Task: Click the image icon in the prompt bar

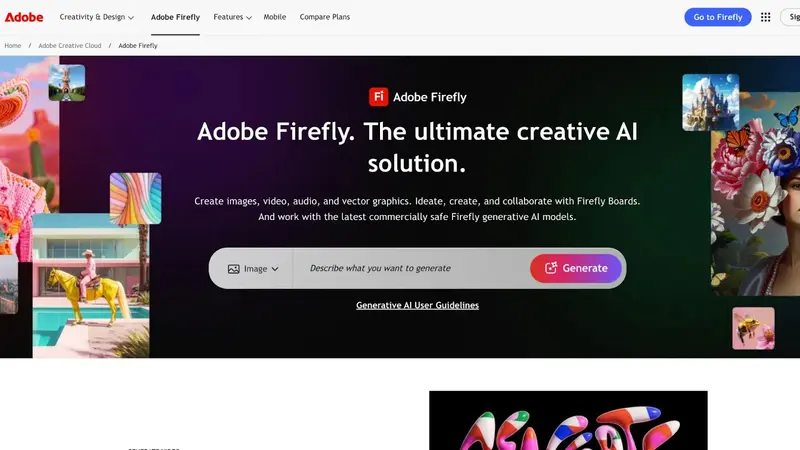Action: [234, 269]
